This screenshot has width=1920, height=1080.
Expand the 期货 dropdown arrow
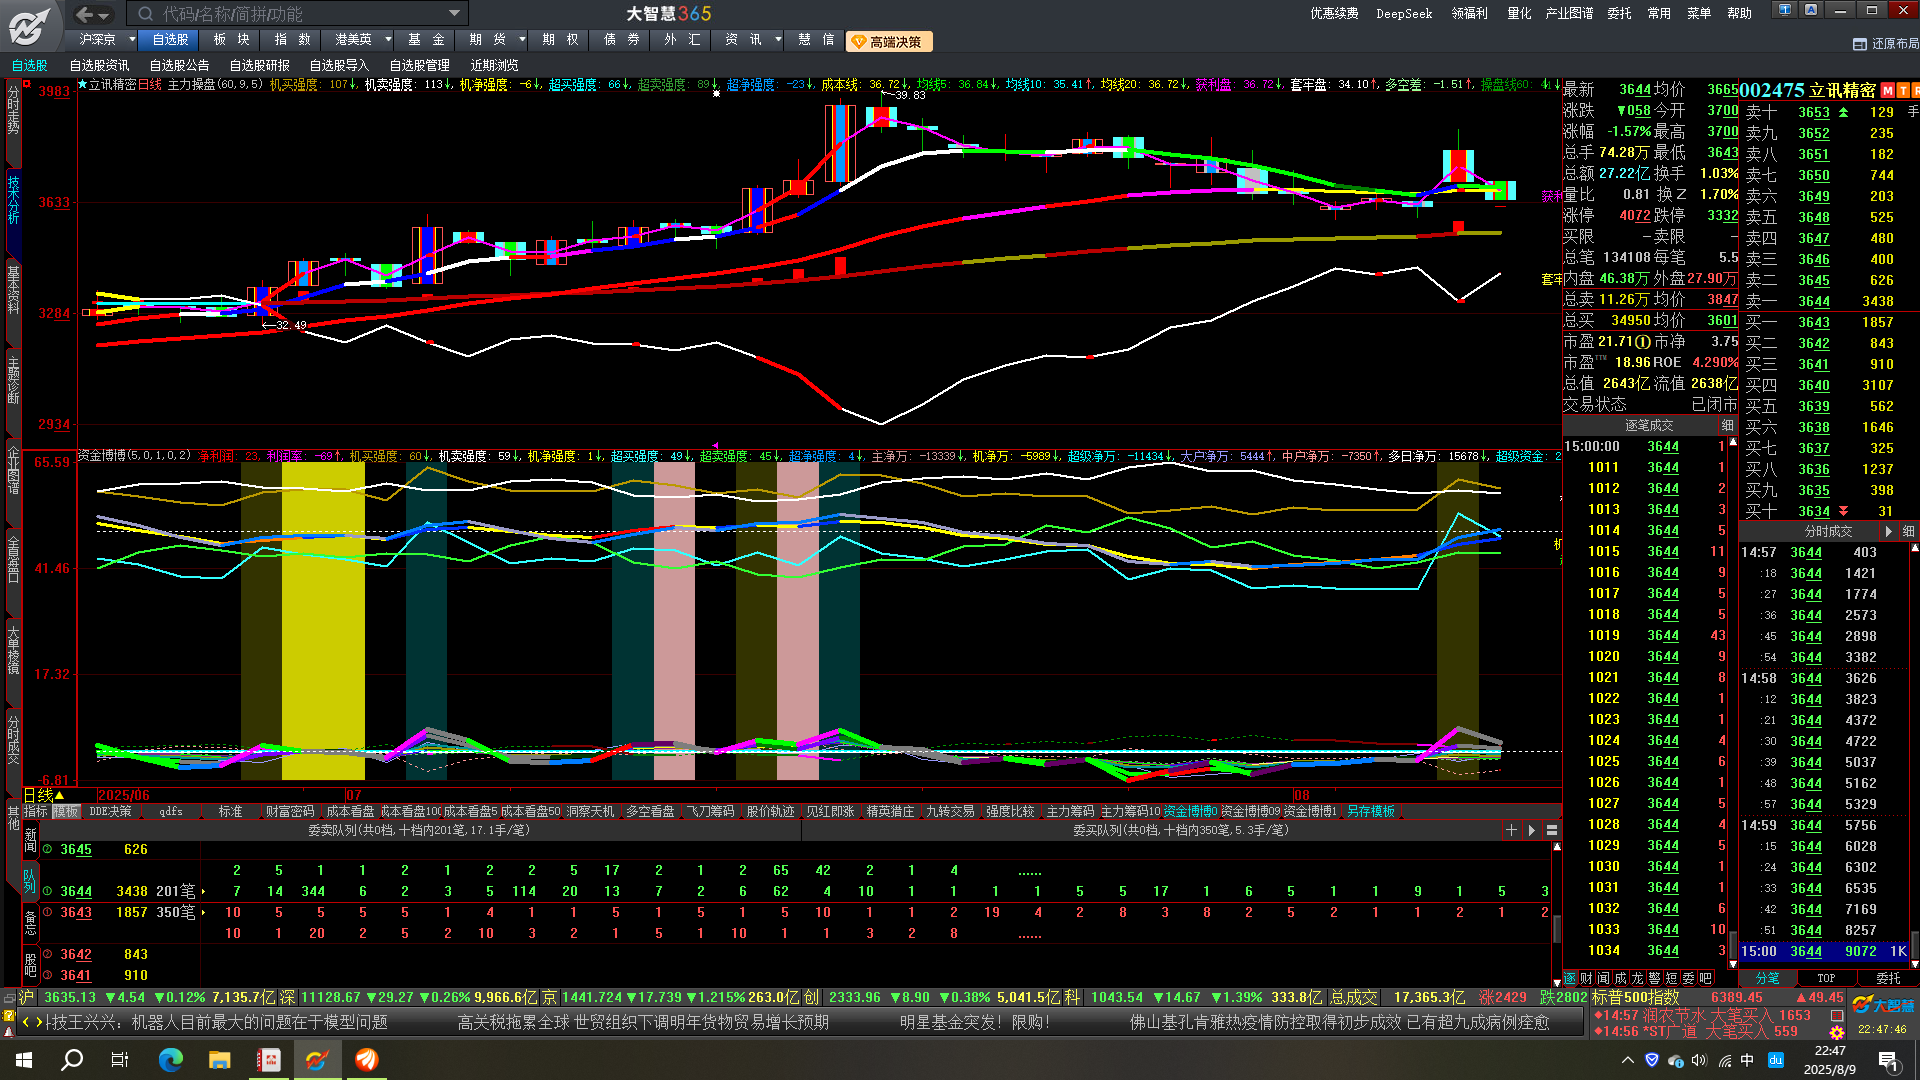click(x=522, y=40)
